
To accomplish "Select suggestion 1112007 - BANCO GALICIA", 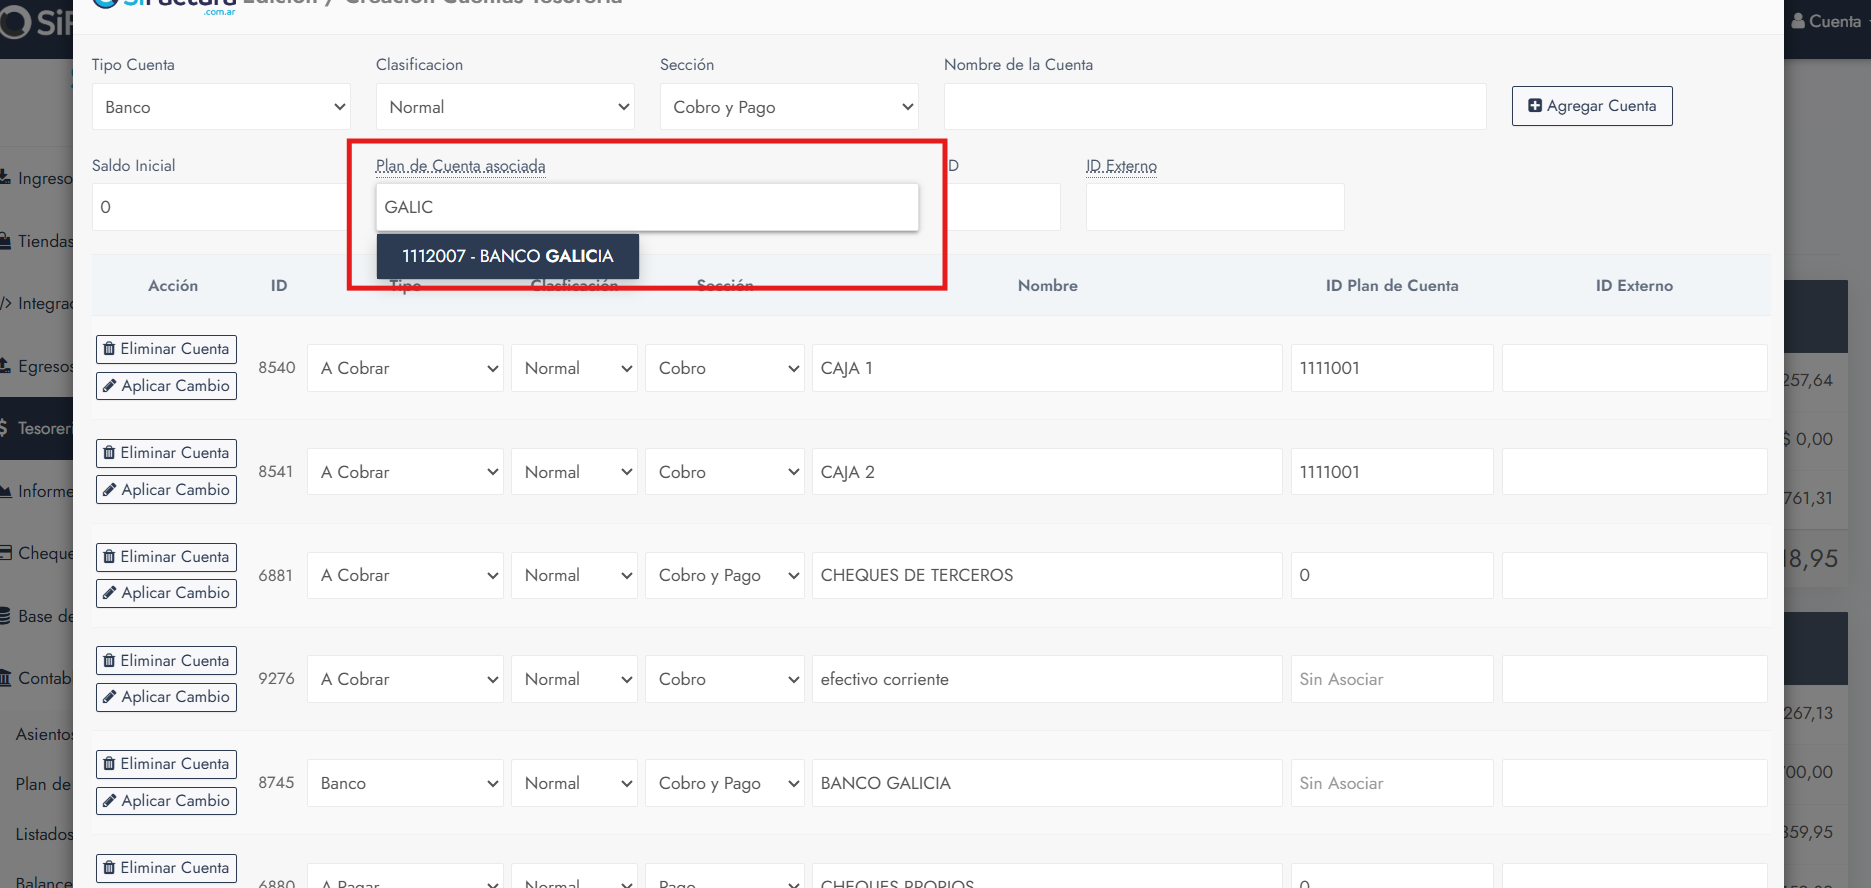I will (507, 256).
